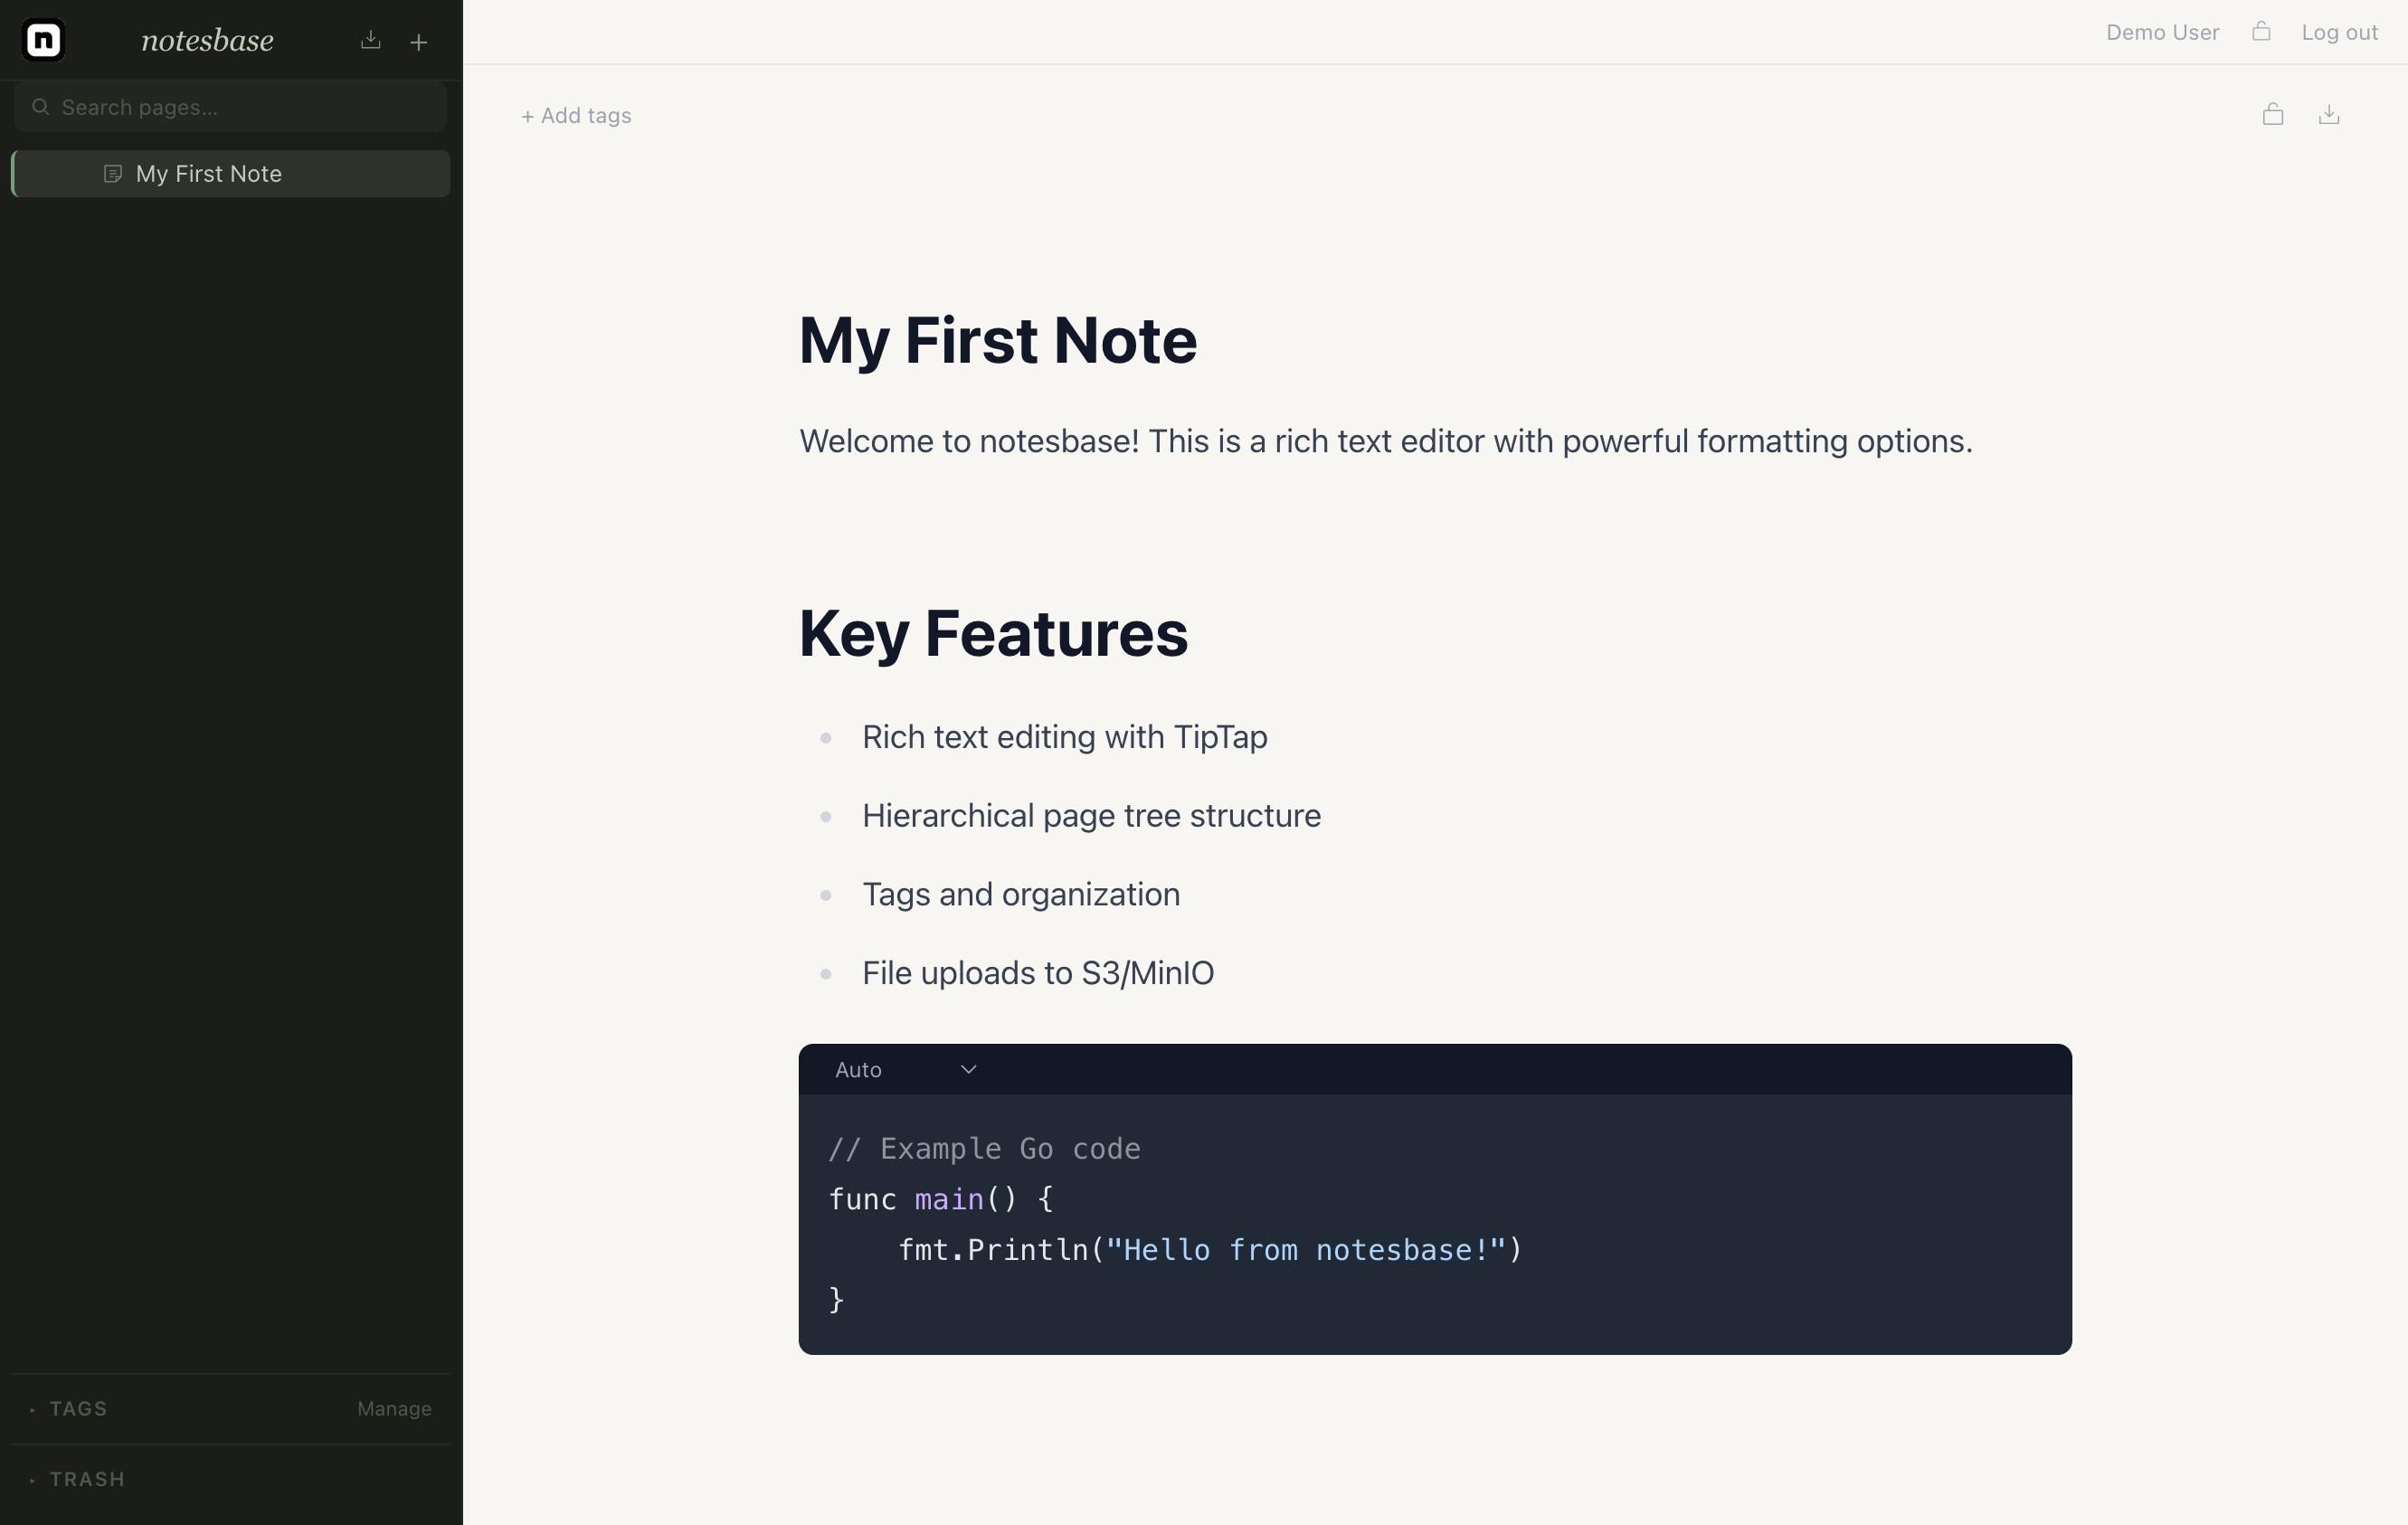Open the Demo User account menu
The width and height of the screenshot is (2408, 1525).
2161,31
